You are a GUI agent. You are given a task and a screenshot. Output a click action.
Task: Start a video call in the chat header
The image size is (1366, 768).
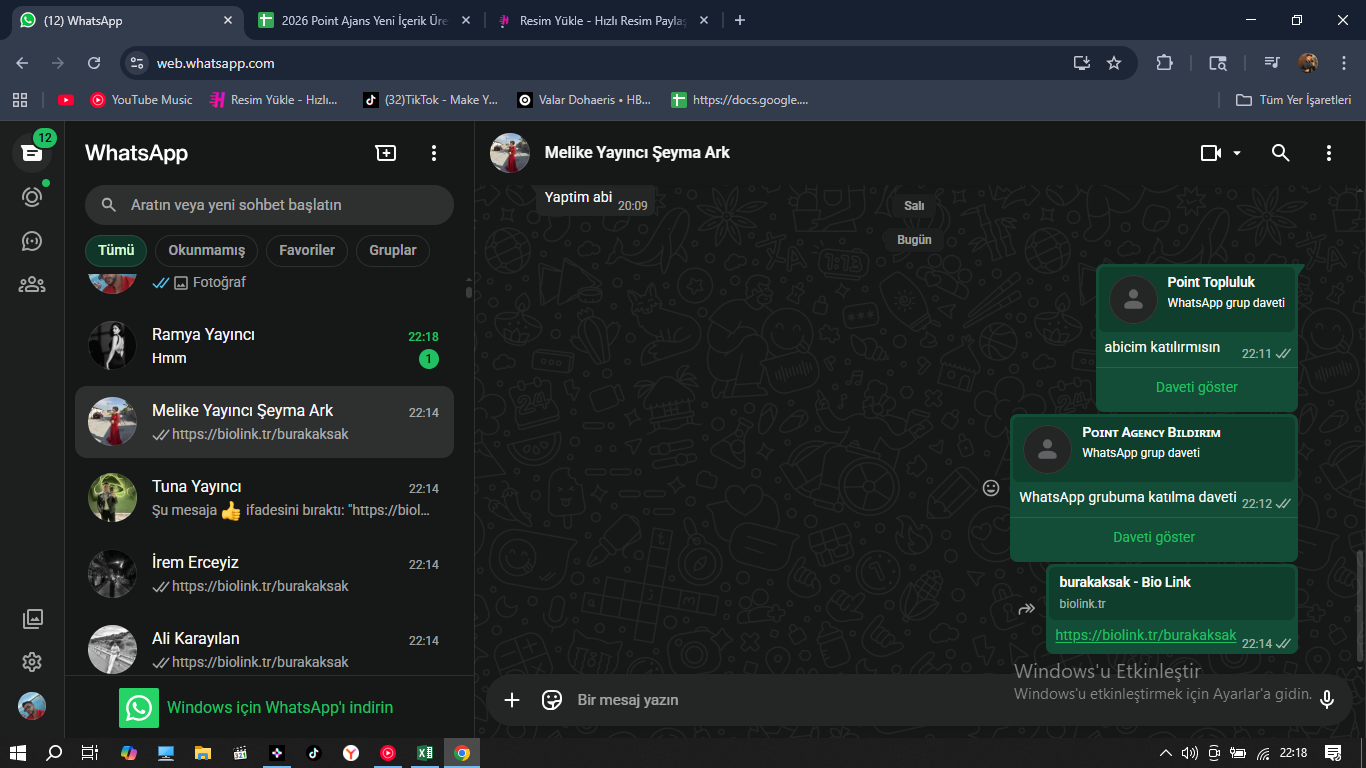click(x=1211, y=153)
